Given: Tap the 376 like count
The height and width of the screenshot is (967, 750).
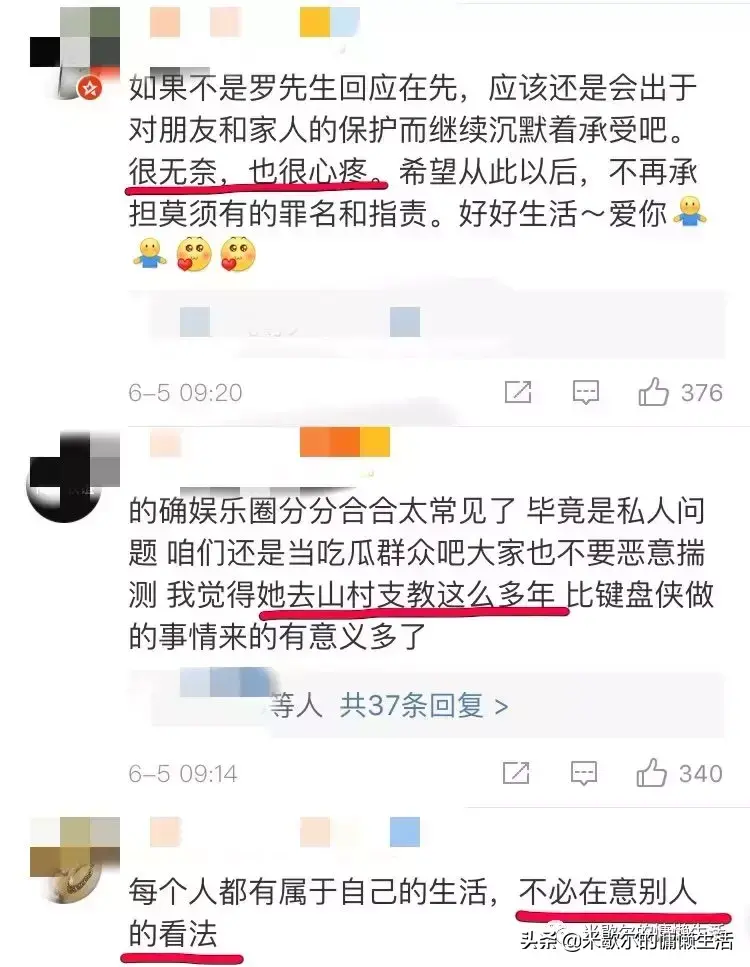Looking at the screenshot, I should [x=701, y=392].
